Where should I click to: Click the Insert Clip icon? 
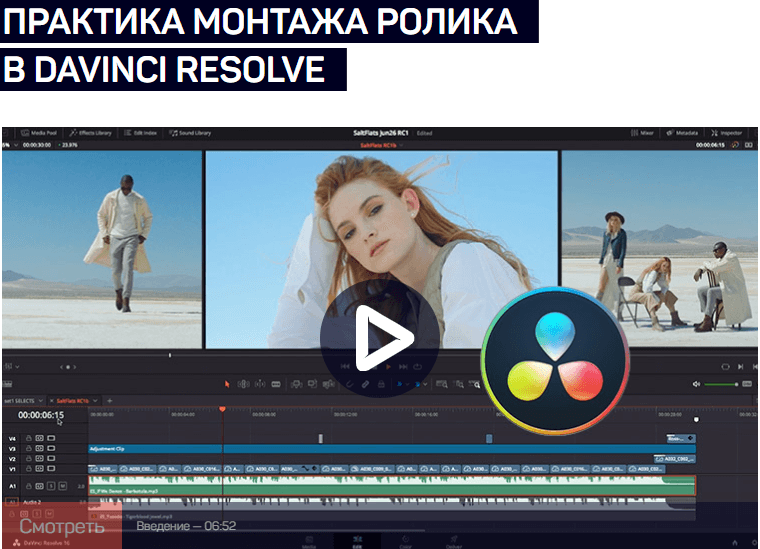click(296, 384)
